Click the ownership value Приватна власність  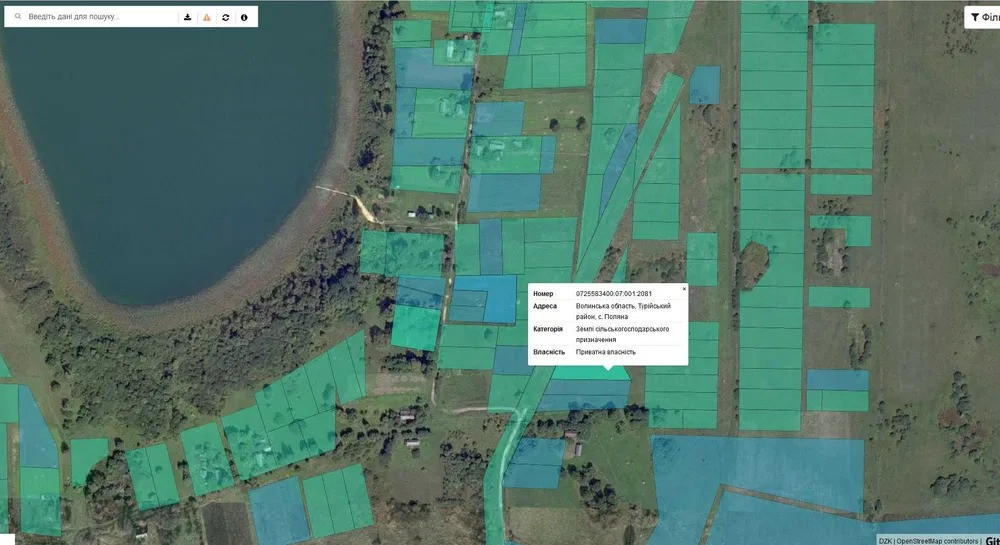tap(606, 352)
